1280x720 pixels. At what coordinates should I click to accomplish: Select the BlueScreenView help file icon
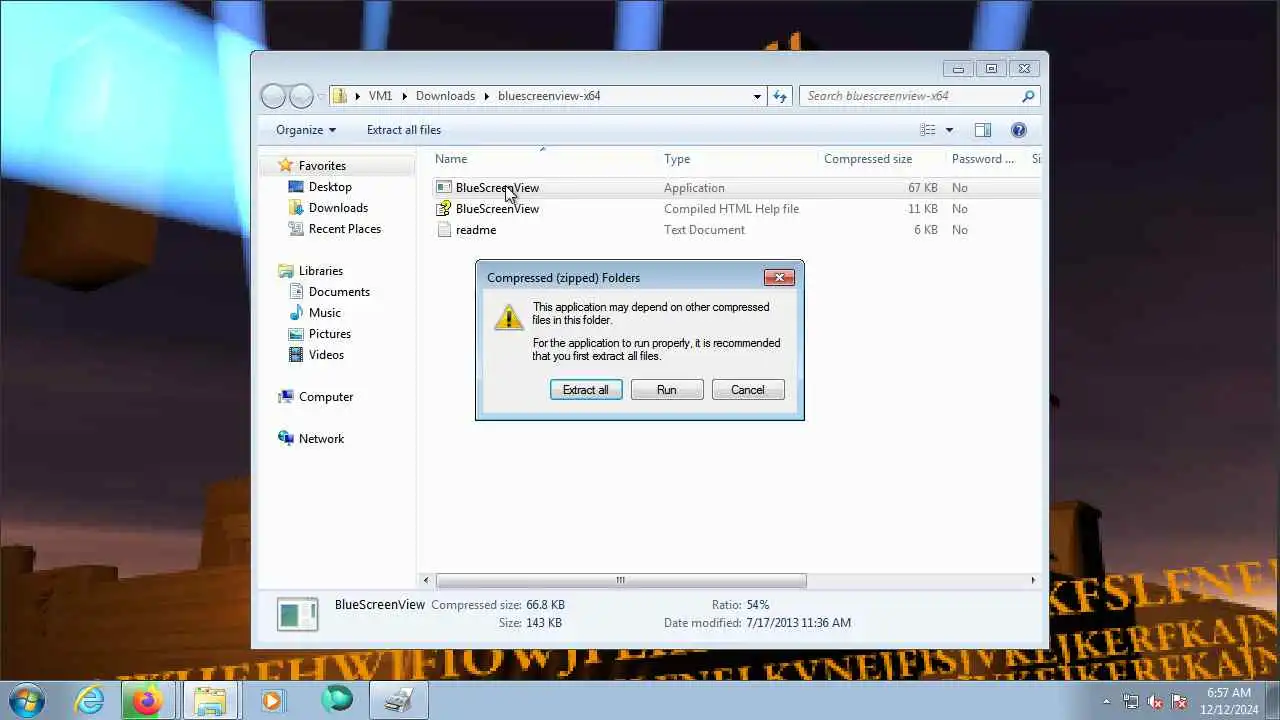pyautogui.click(x=444, y=209)
